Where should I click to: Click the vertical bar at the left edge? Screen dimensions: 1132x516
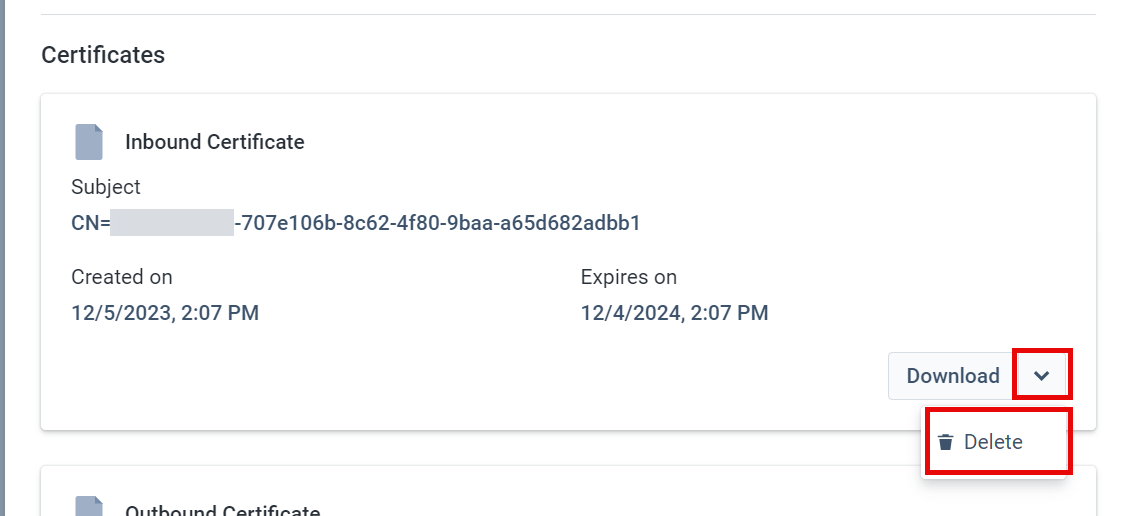click(x=2, y=258)
